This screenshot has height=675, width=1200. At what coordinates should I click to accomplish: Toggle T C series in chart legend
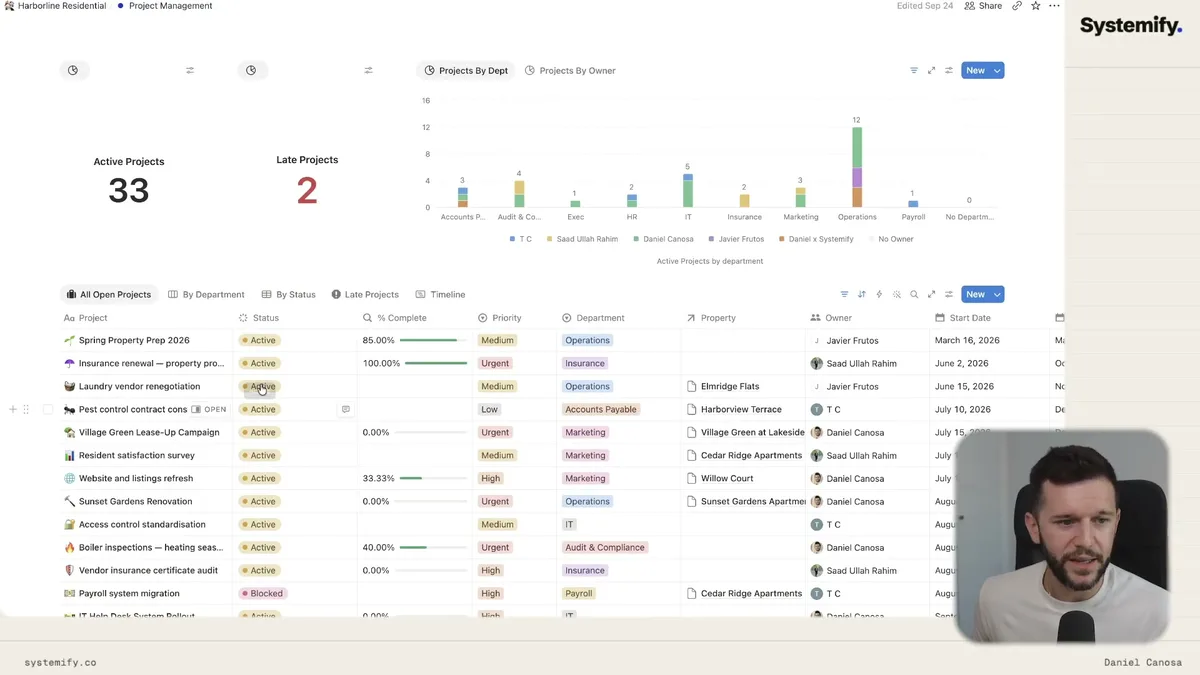click(x=520, y=239)
